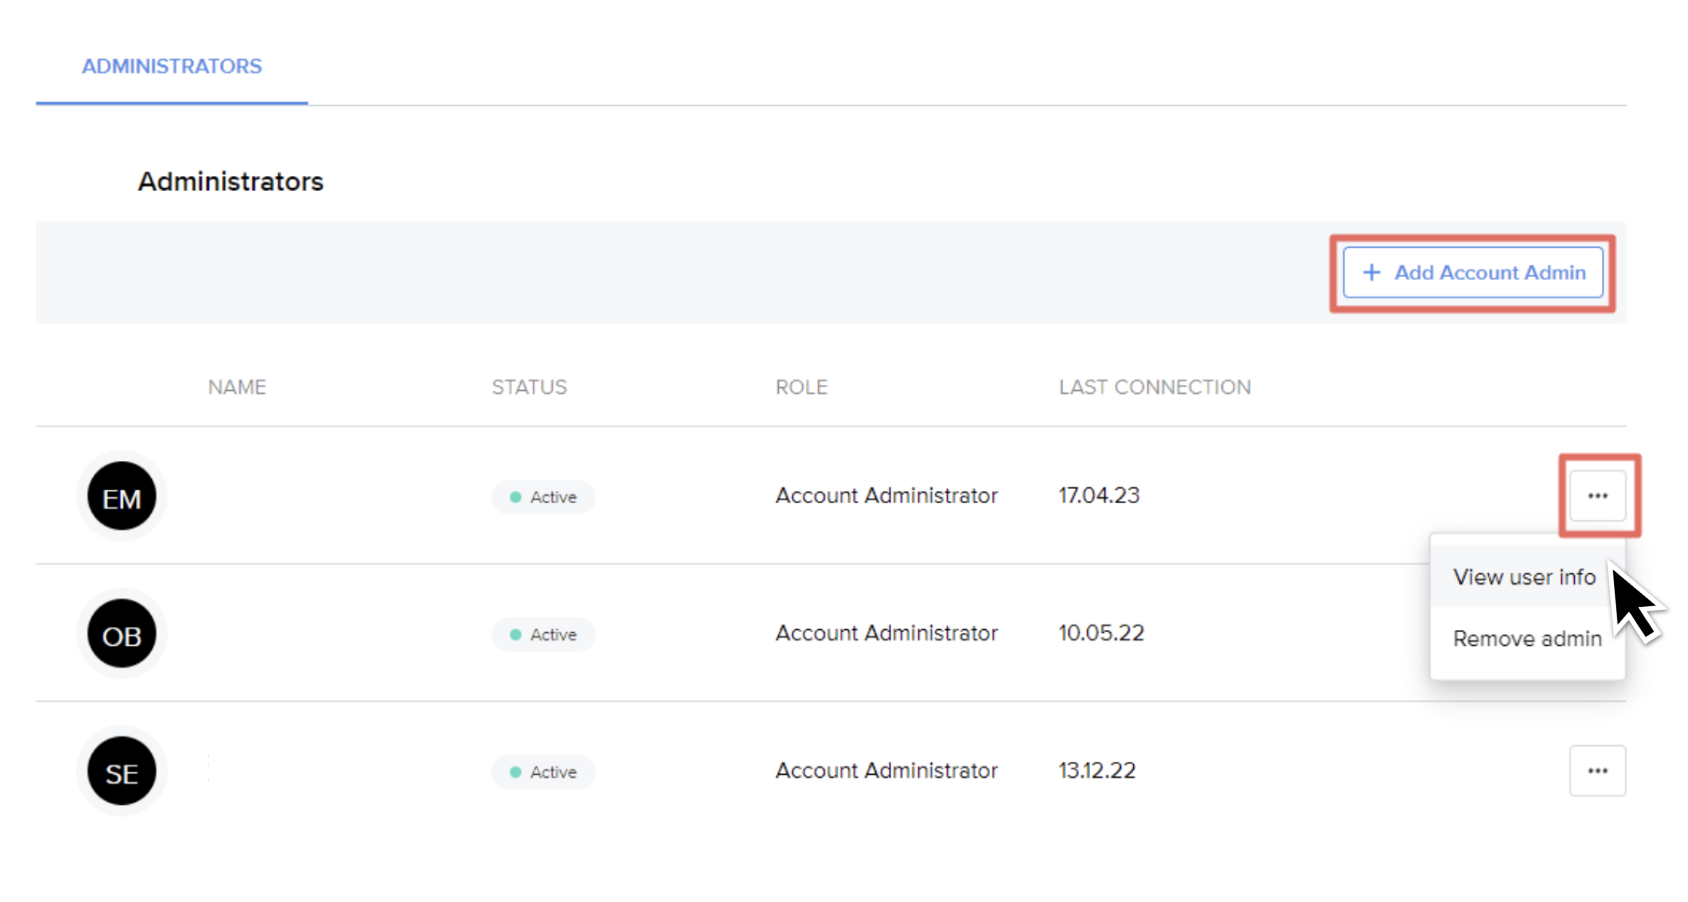The height and width of the screenshot is (902, 1688).
Task: Click the Active status badge for EM
Action: pos(543,497)
